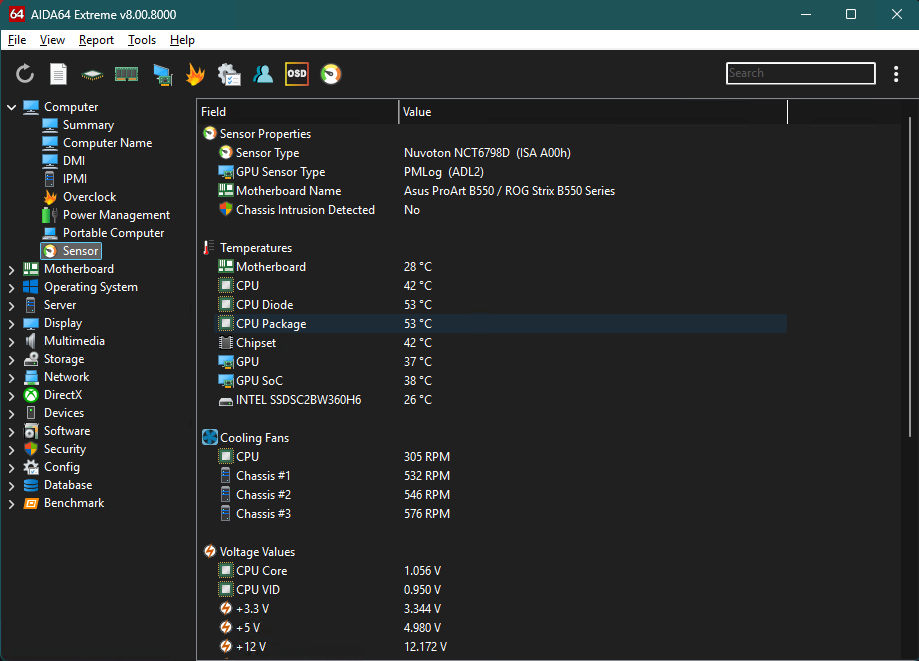This screenshot has width=919, height=661.
Task: Expand the Motherboard tree node
Action: pos(11,269)
